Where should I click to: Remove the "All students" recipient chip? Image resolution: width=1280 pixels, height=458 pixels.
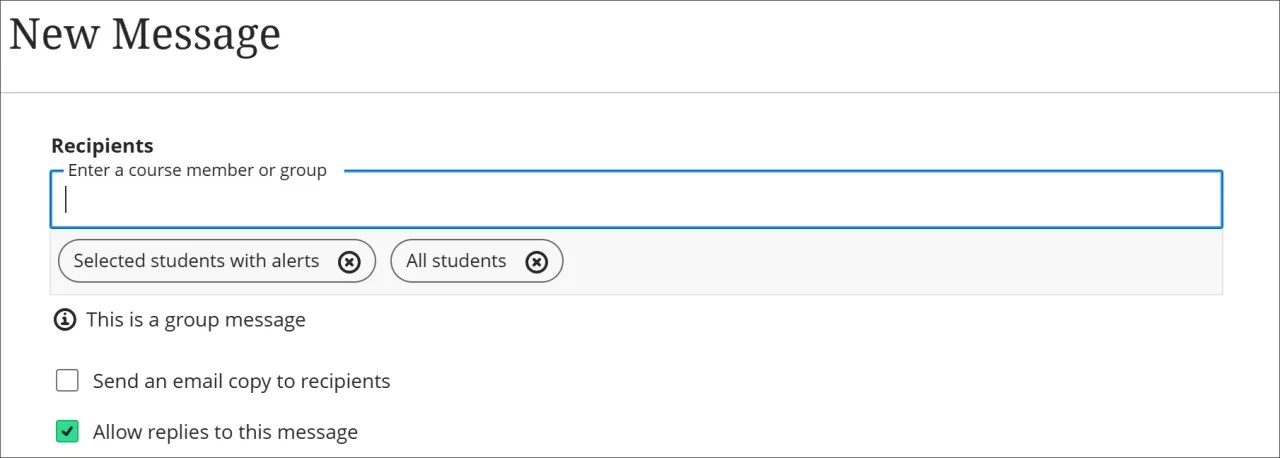(x=537, y=261)
